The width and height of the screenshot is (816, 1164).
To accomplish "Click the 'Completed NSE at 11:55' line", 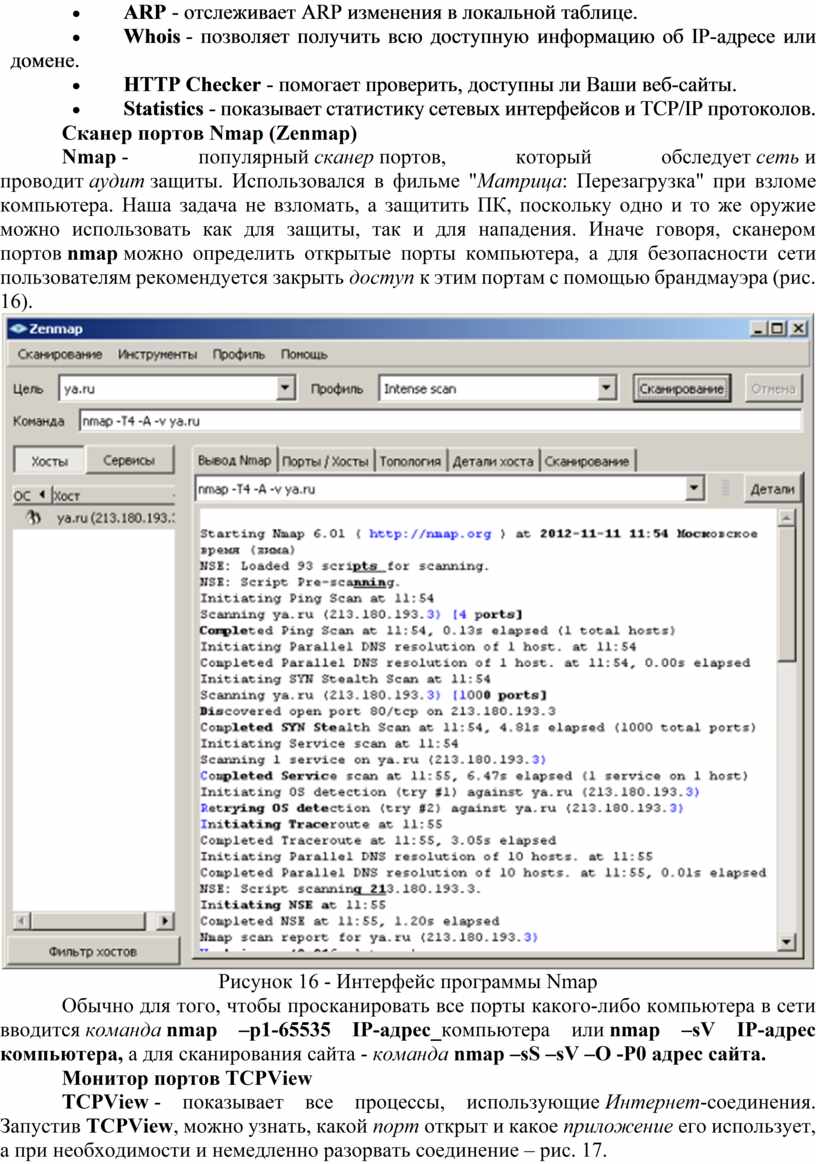I will click(350, 921).
